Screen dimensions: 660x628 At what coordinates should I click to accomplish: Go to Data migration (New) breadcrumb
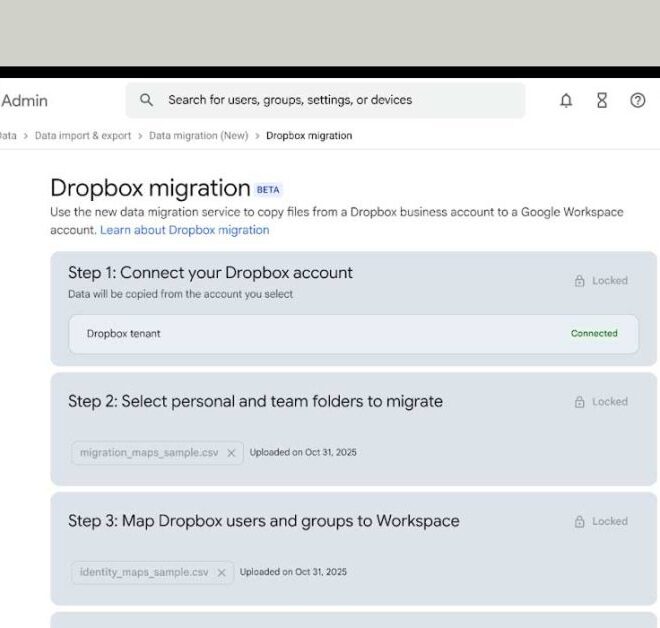click(199, 136)
